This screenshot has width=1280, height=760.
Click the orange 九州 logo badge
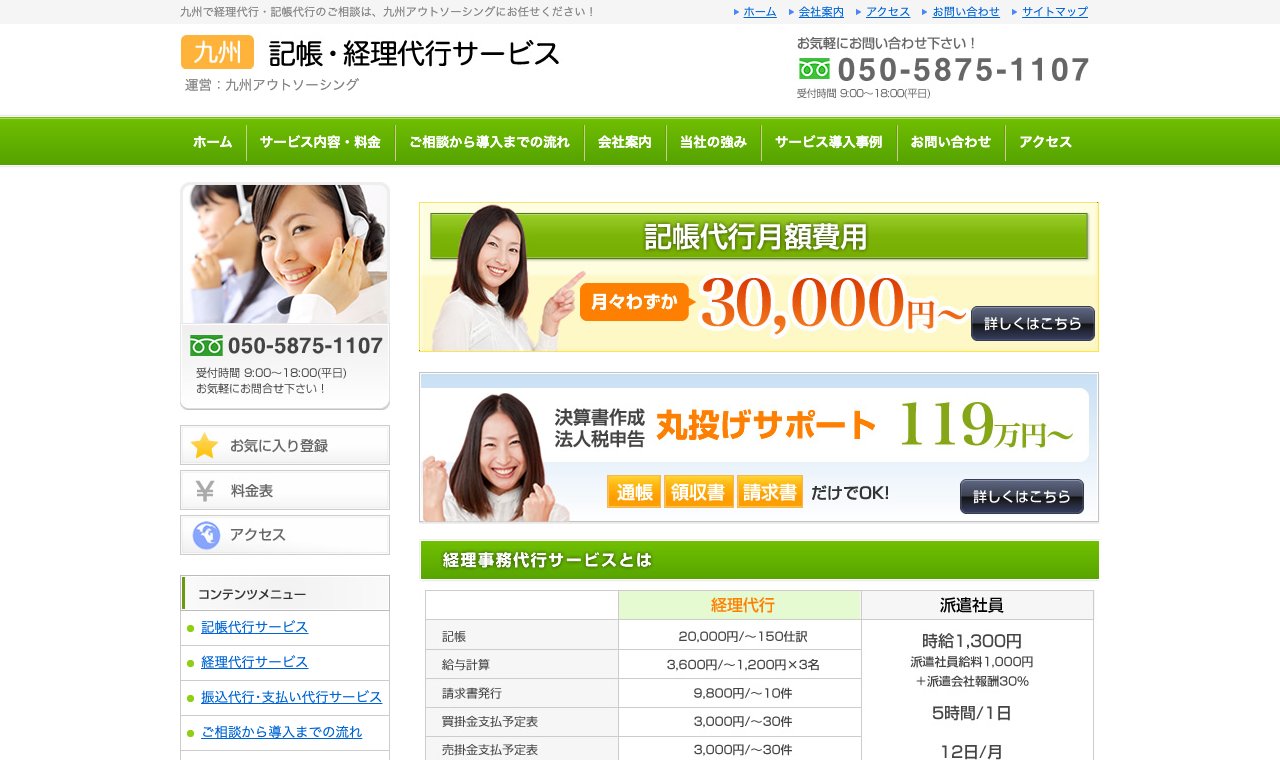(217, 52)
